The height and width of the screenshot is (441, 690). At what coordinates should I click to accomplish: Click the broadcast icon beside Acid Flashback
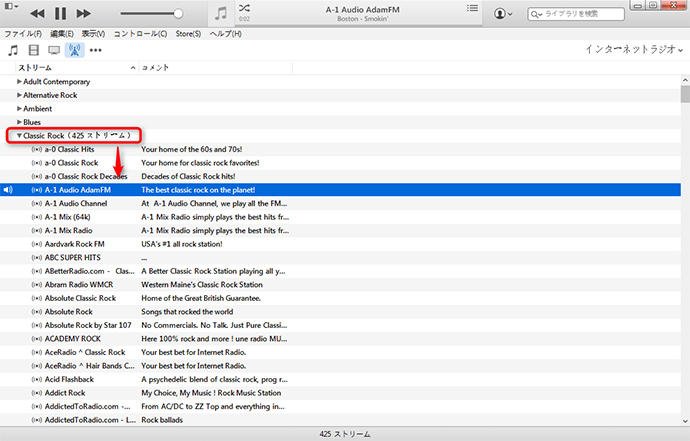[37, 379]
